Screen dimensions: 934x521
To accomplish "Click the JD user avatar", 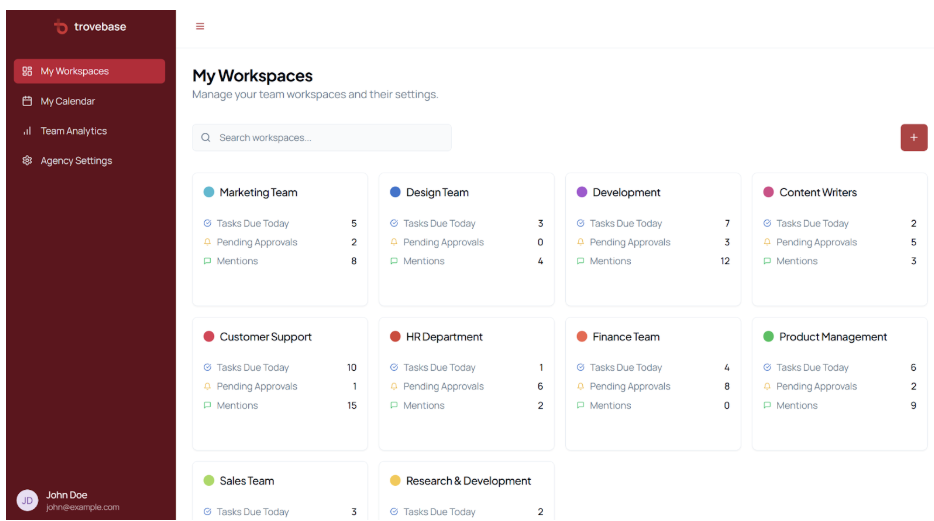I will (x=27, y=501).
